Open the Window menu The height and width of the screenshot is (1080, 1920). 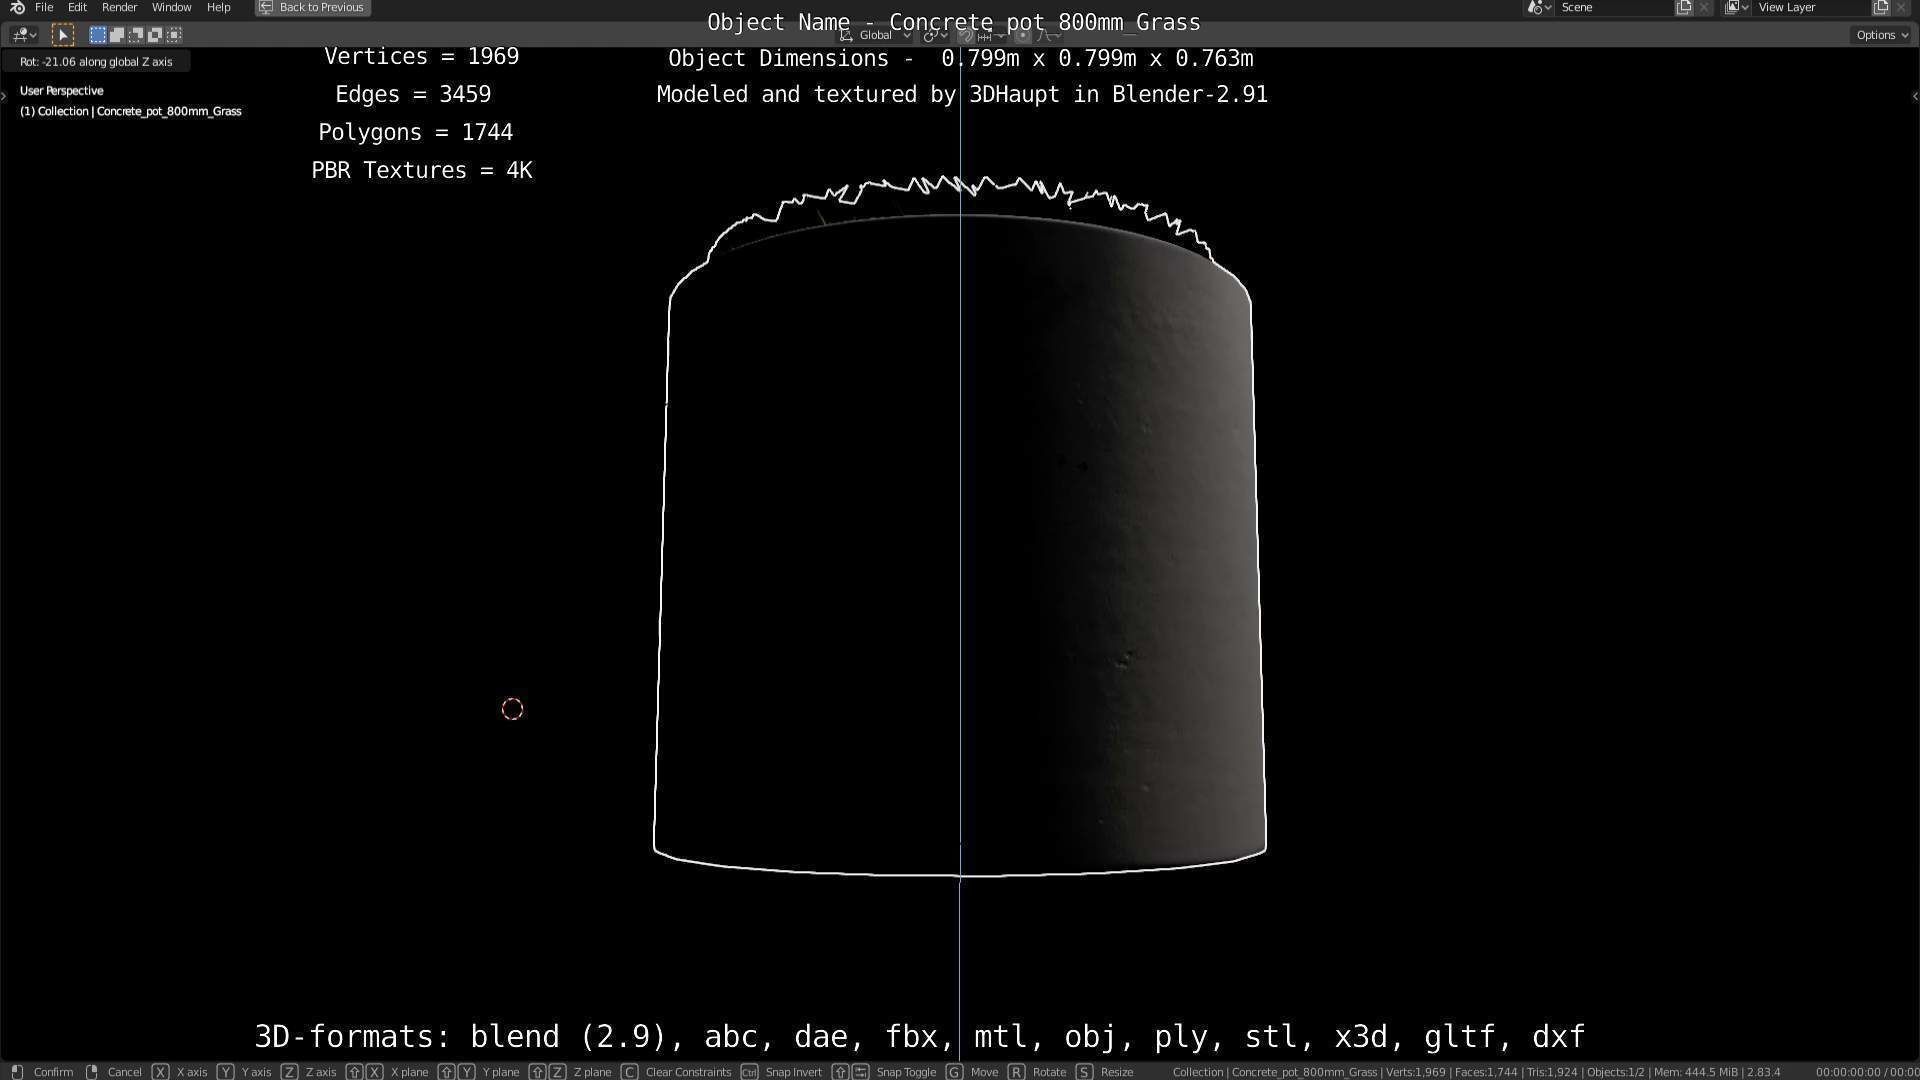171,7
